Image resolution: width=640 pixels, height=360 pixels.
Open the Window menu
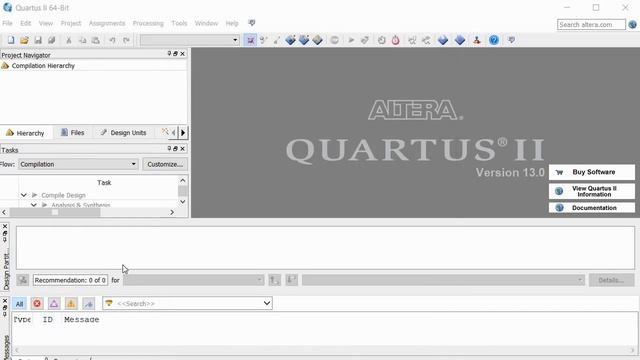(x=206, y=23)
